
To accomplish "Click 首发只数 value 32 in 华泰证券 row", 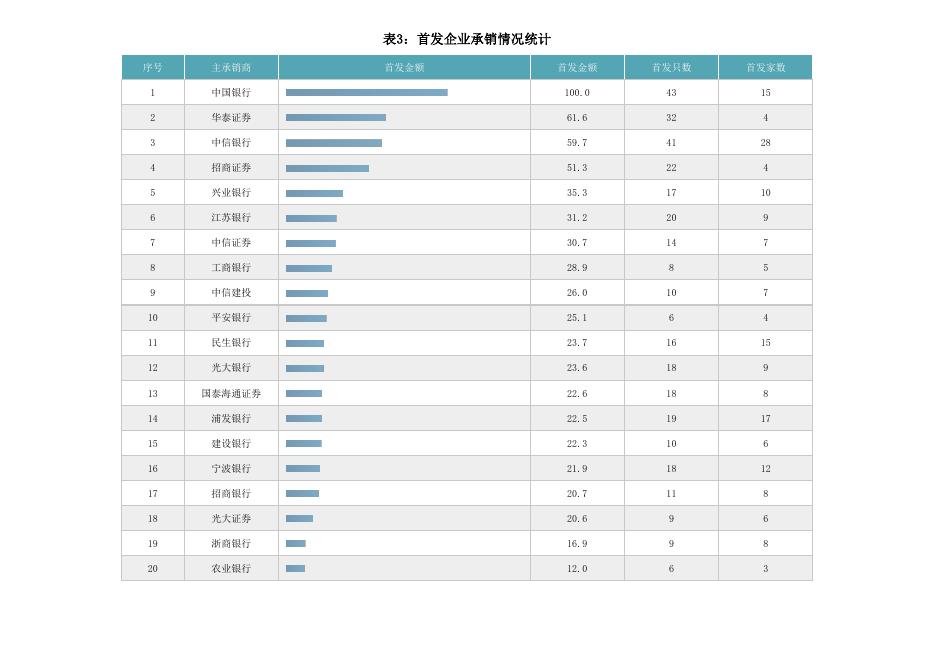I will pyautogui.click(x=672, y=118).
